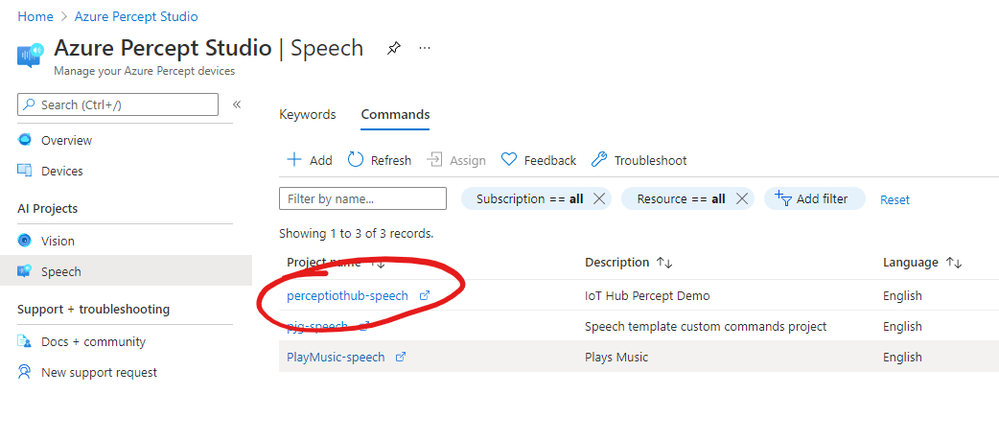Viewport: 999px width, 440px height.
Task: Open Troubleshoot from toolbar
Action: (639, 160)
